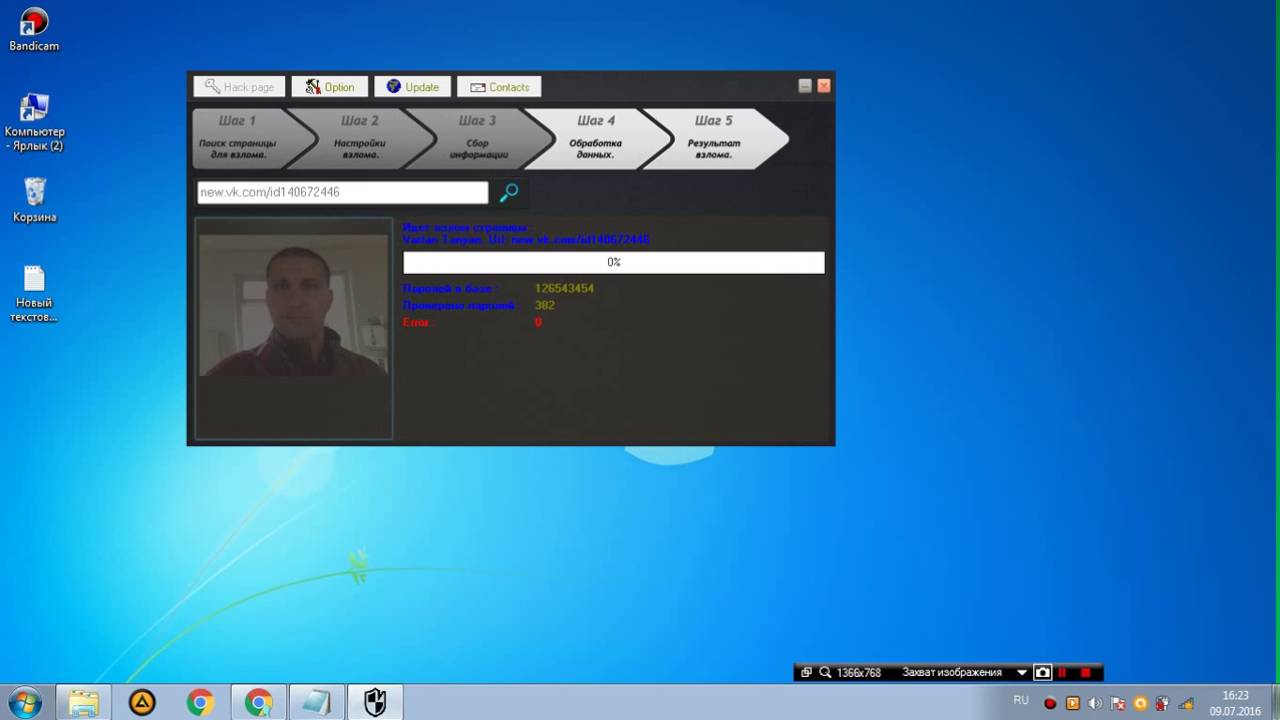1280x720 pixels.
Task: Expand the Захват изображения dropdown arrow
Action: (1022, 673)
